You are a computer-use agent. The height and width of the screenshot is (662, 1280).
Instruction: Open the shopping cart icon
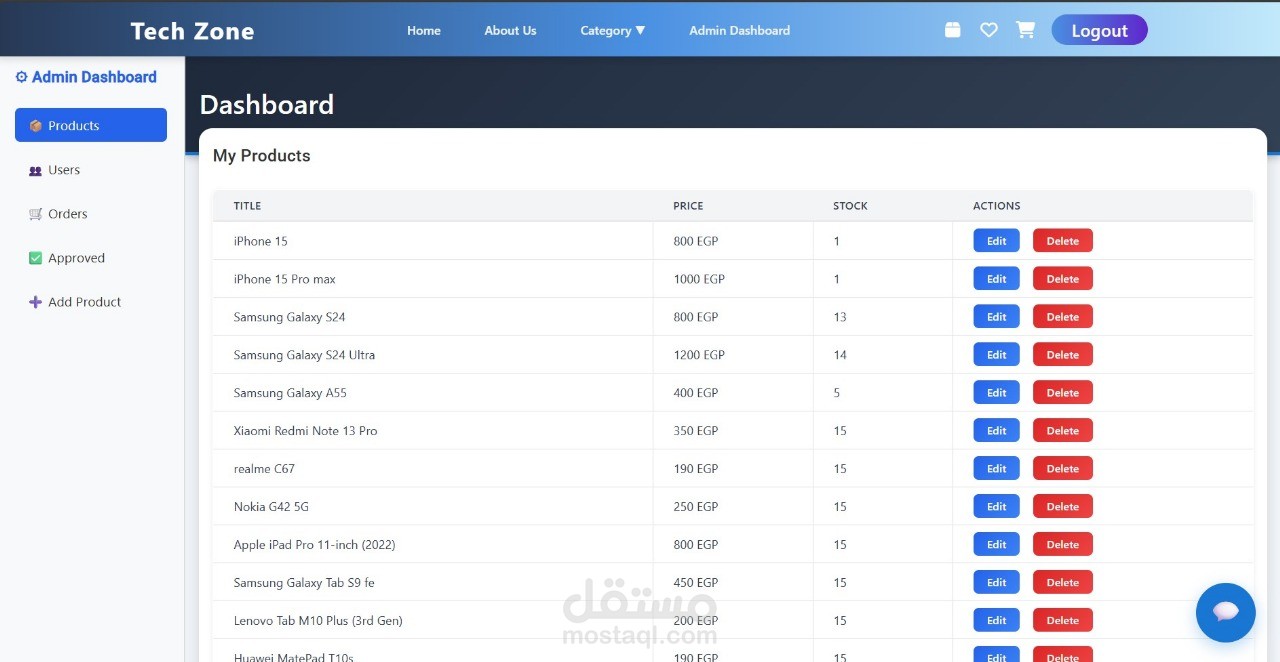(x=1025, y=30)
